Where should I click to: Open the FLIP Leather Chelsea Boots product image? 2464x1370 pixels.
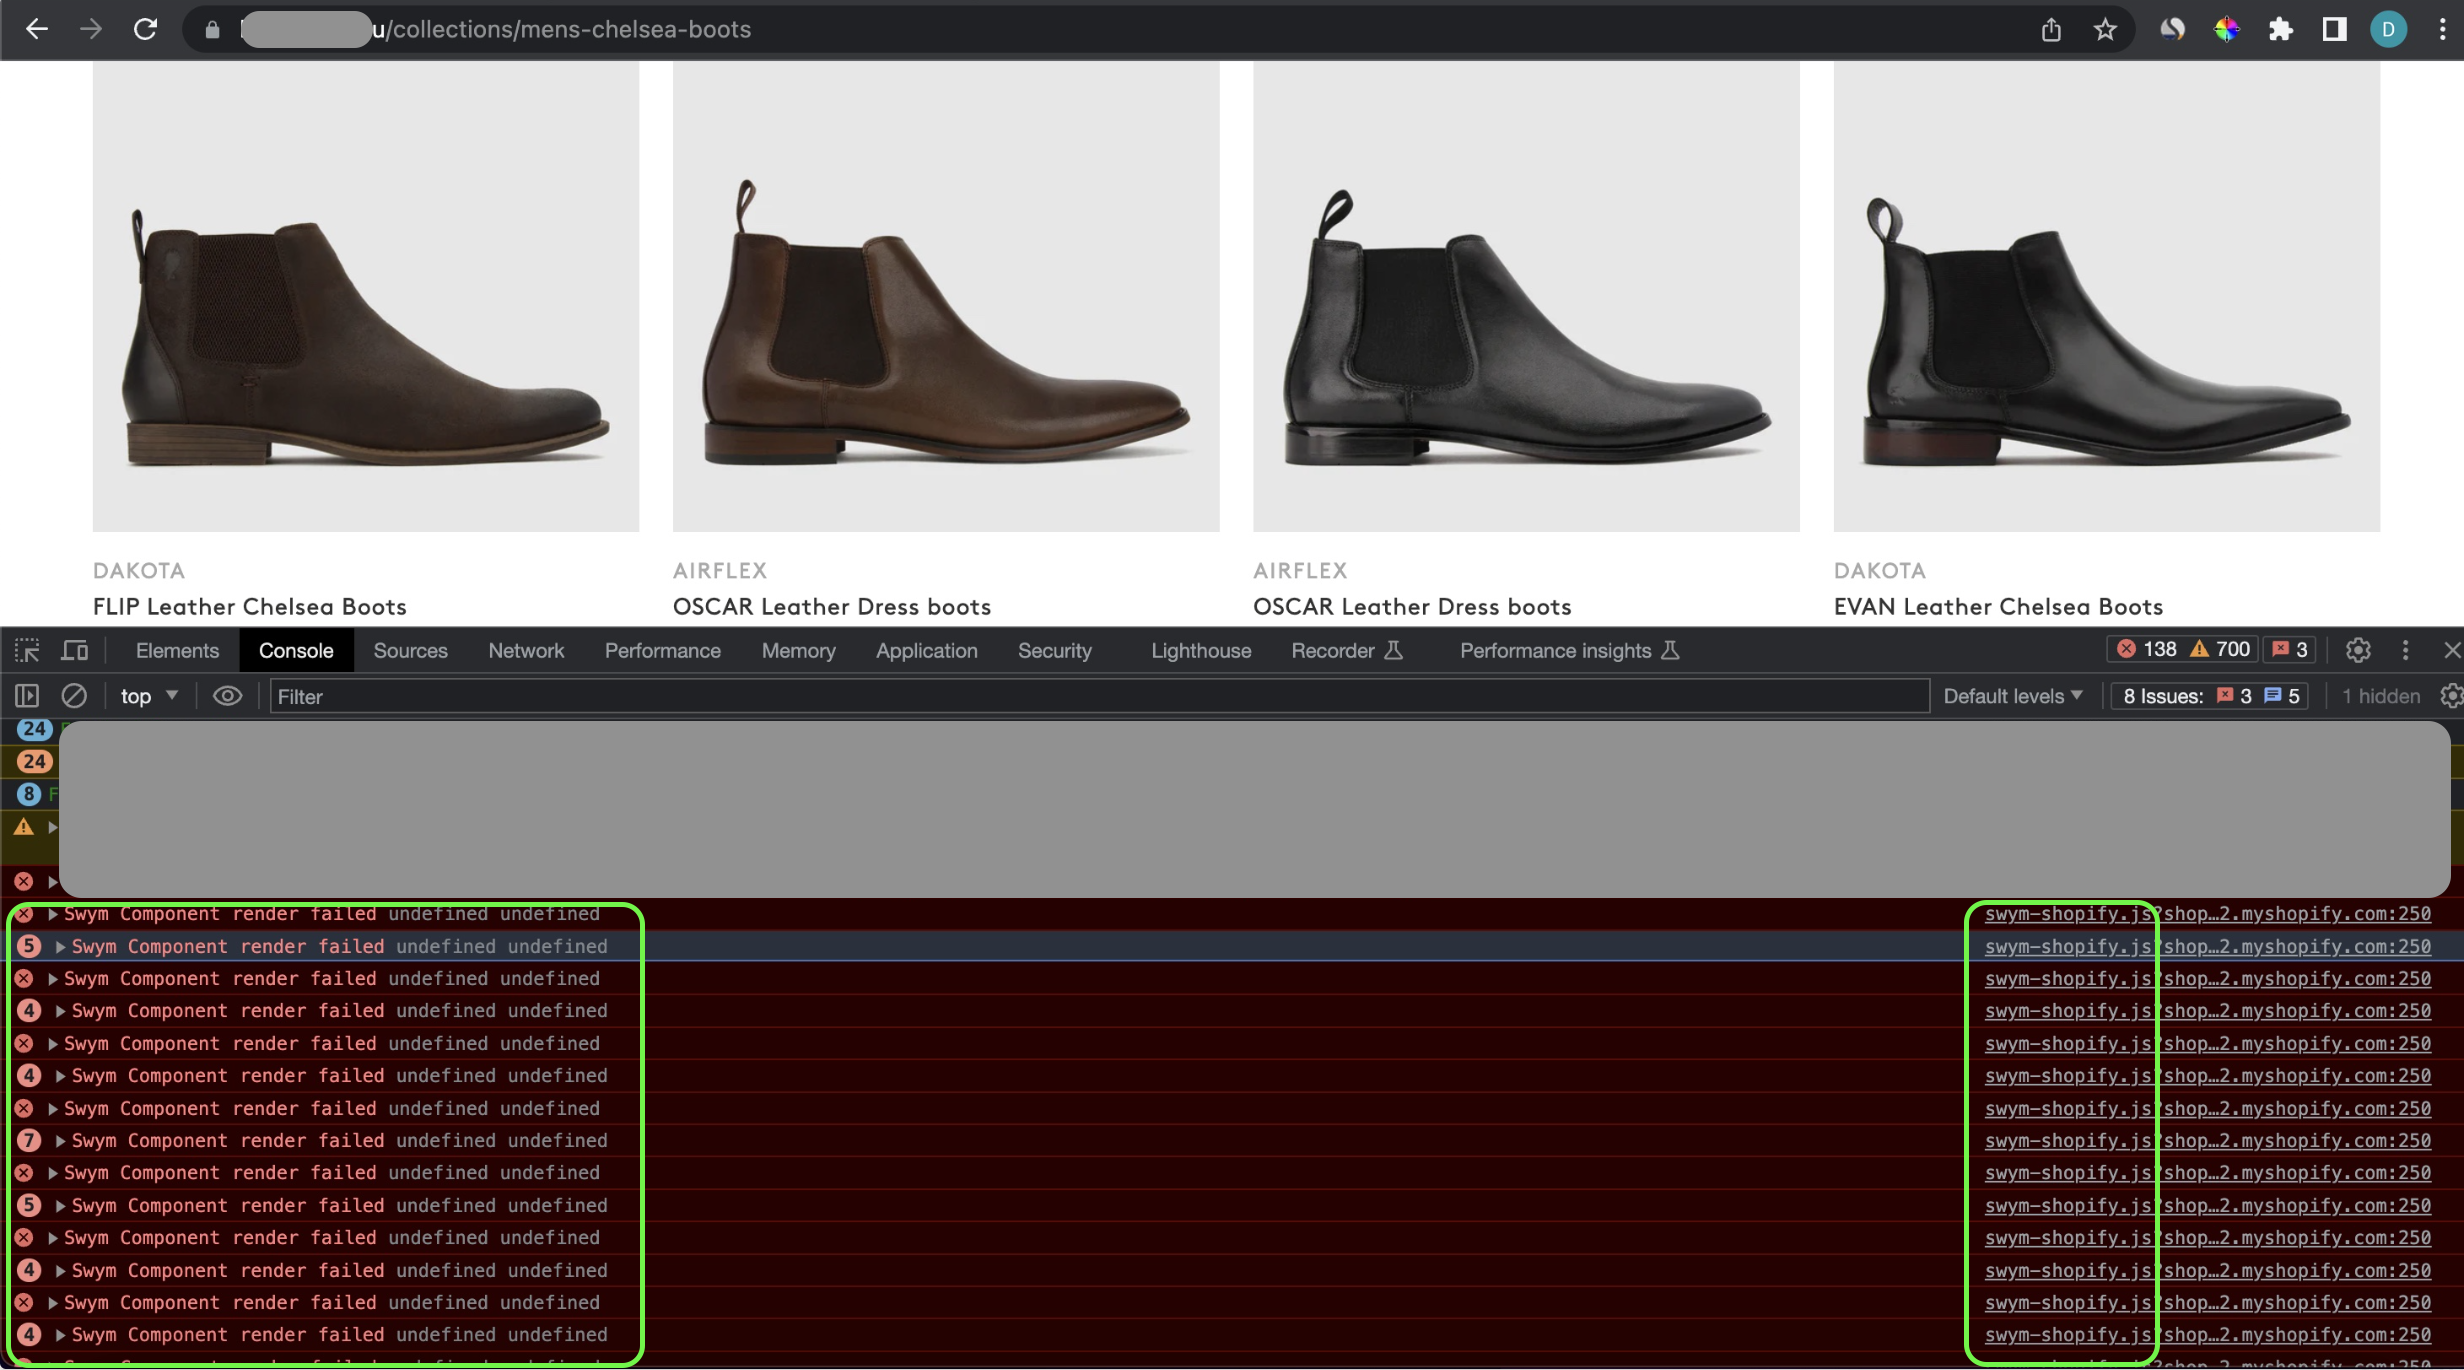coord(366,296)
